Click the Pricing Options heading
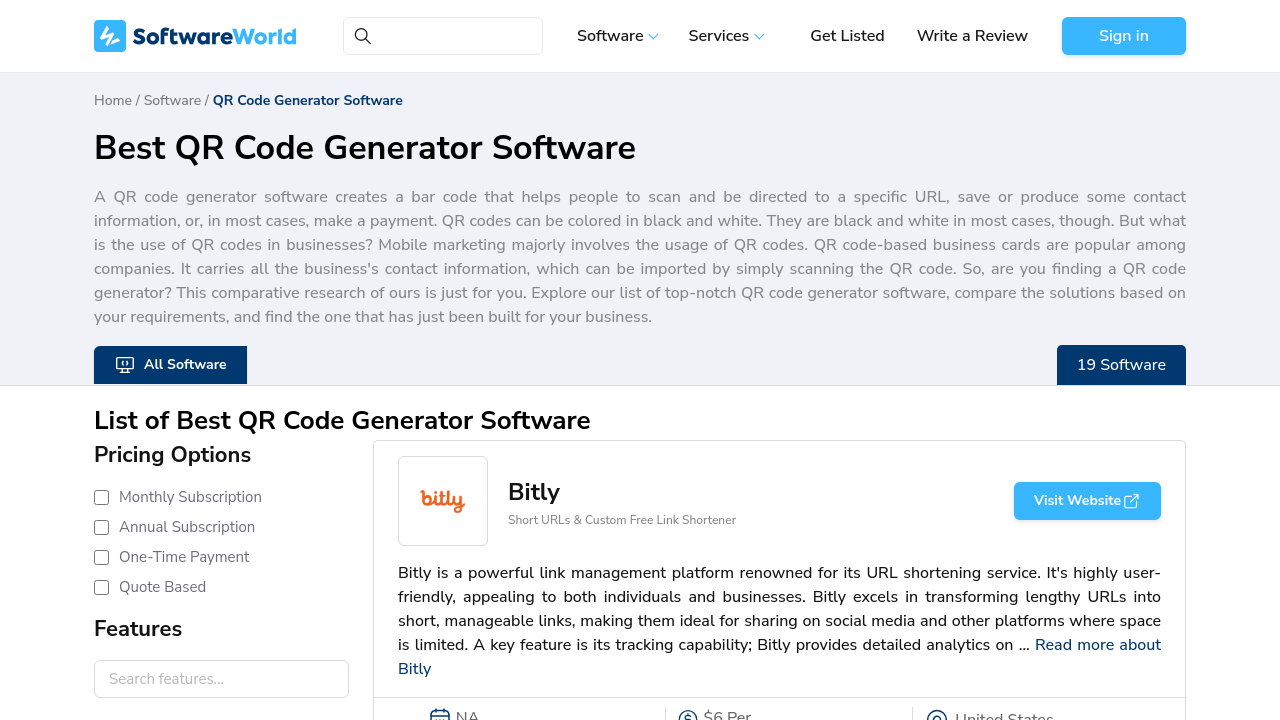Screen dimensions: 1280x720 click(172, 455)
